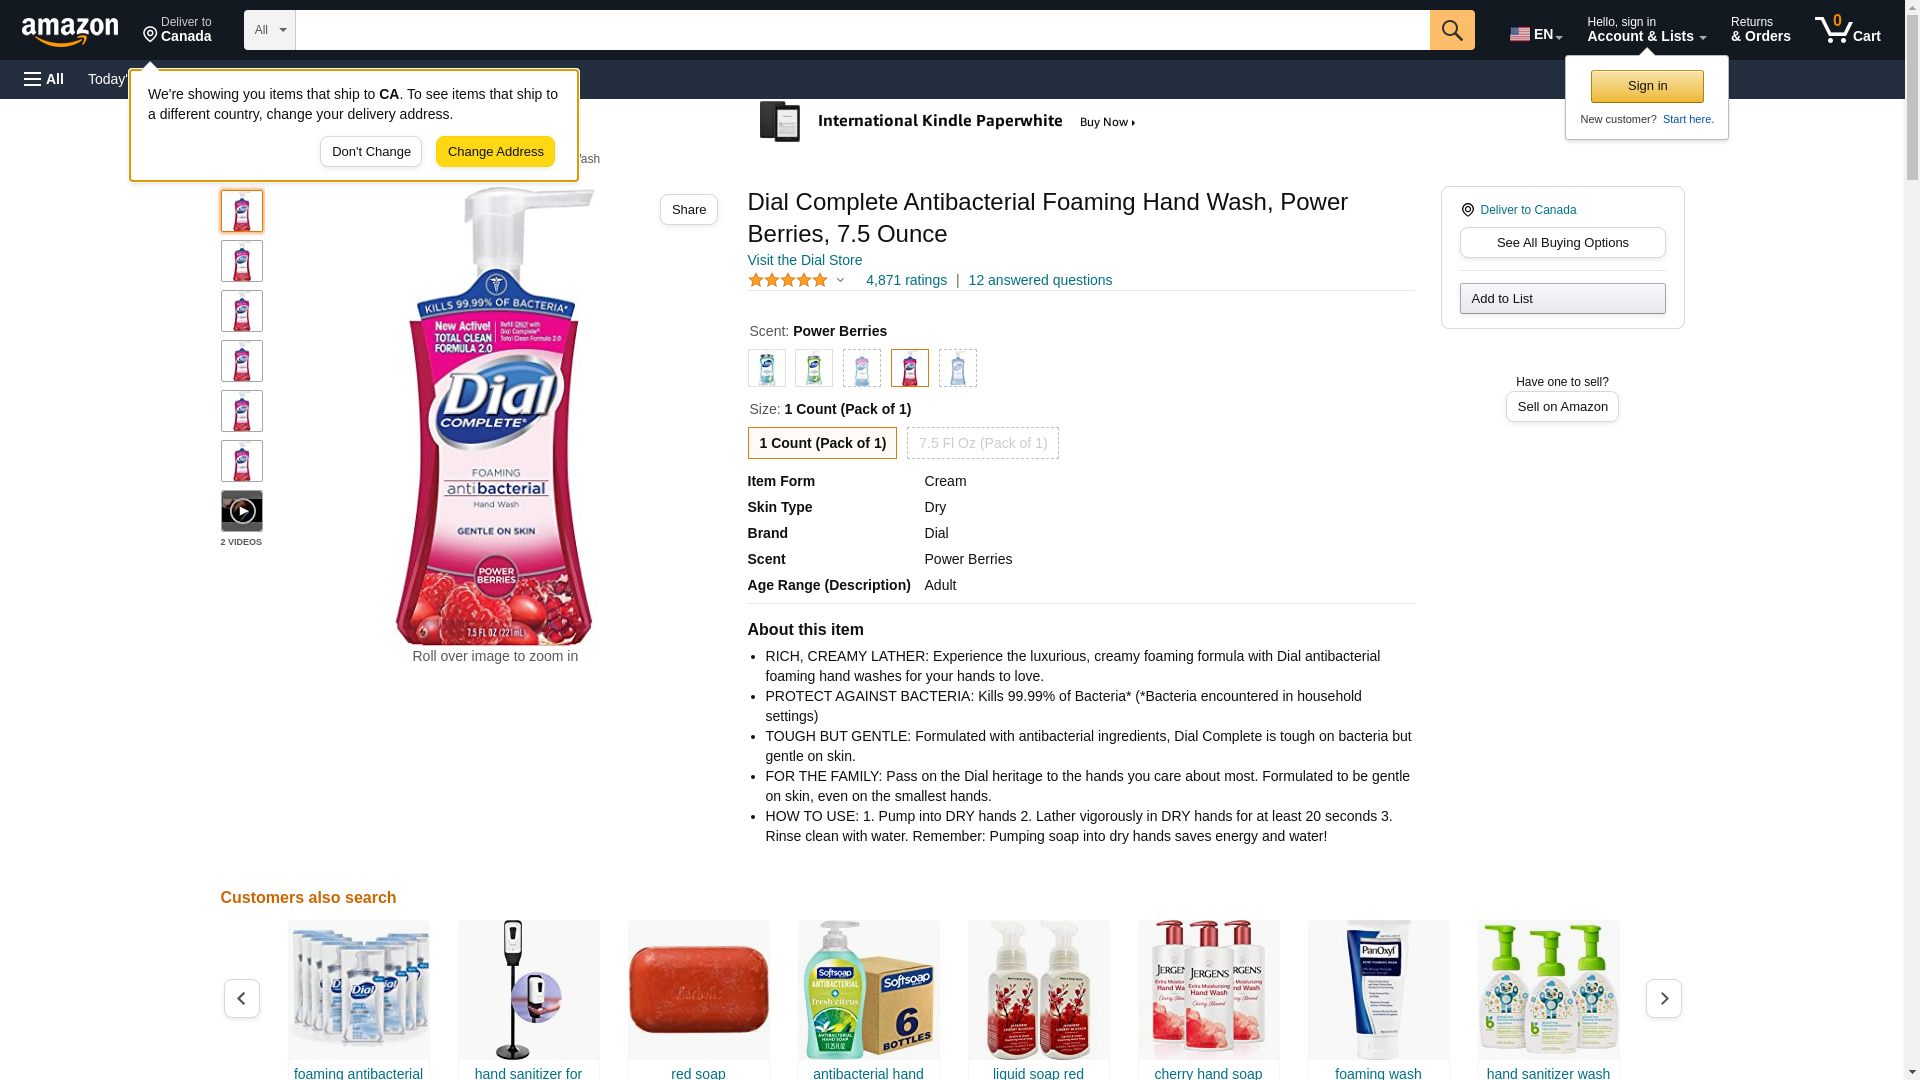Show previous Customers also search items
The height and width of the screenshot is (1080, 1920).
(x=241, y=998)
